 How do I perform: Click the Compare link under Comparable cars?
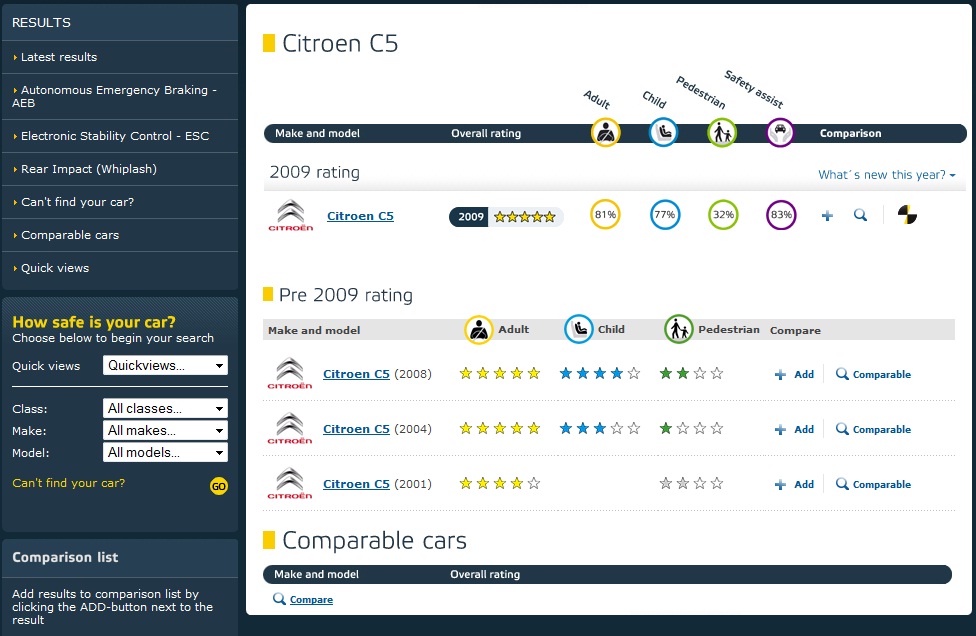311,599
